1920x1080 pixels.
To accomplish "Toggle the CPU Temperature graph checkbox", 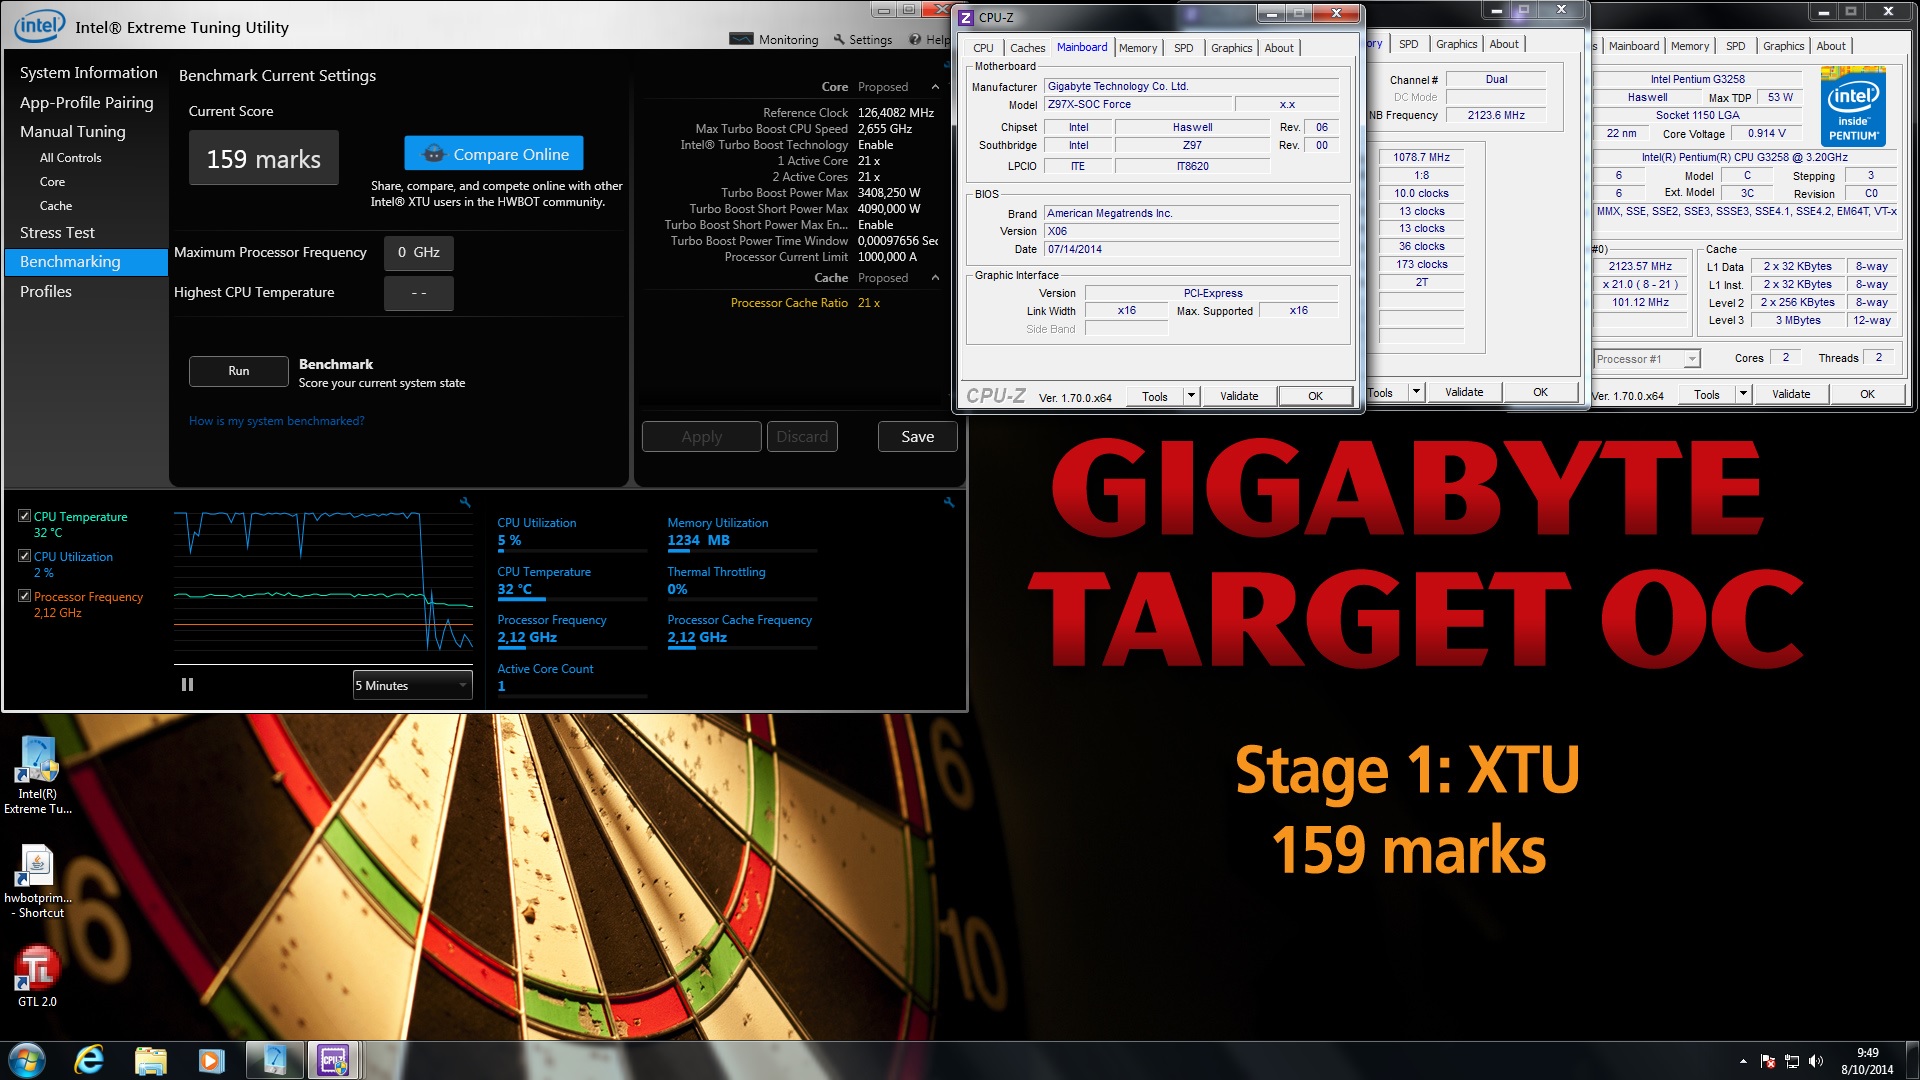I will pos(25,516).
